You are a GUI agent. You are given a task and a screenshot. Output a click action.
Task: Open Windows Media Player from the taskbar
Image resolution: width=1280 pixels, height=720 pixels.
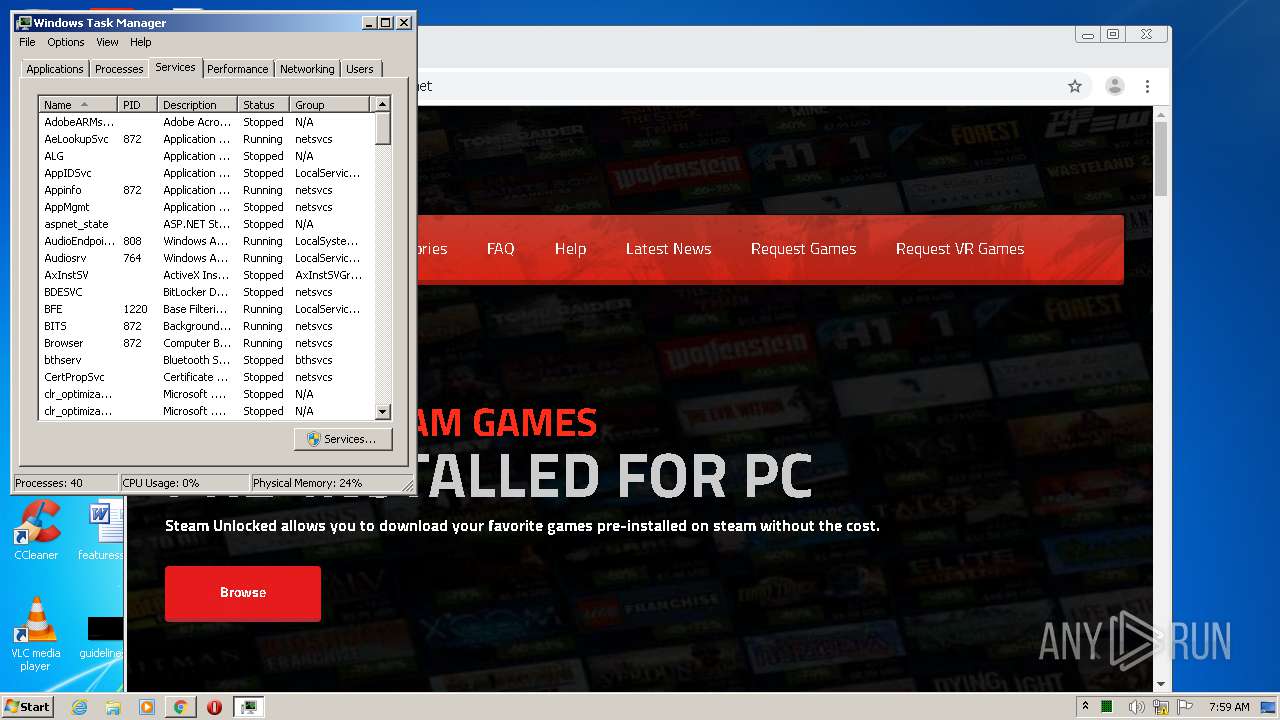(x=147, y=707)
